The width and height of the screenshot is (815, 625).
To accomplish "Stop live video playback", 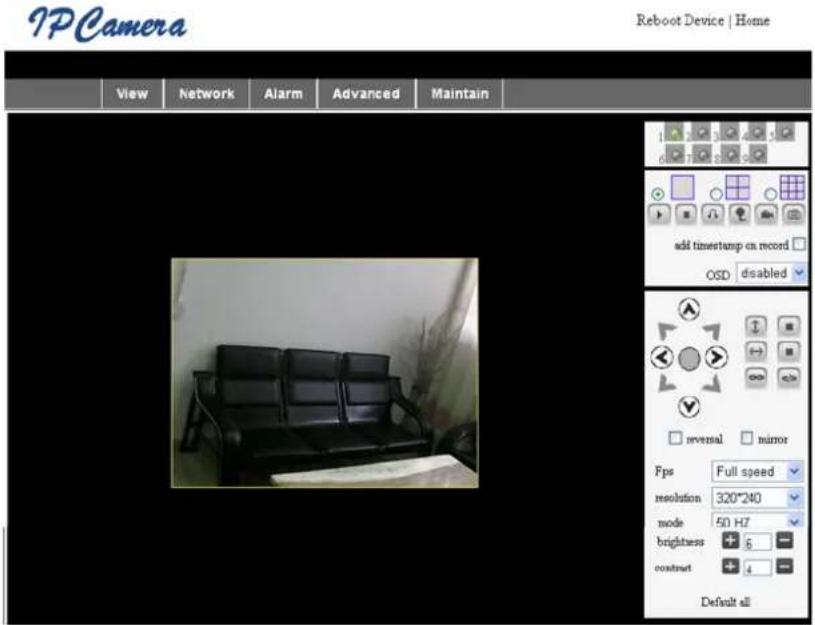I will tap(686, 214).
